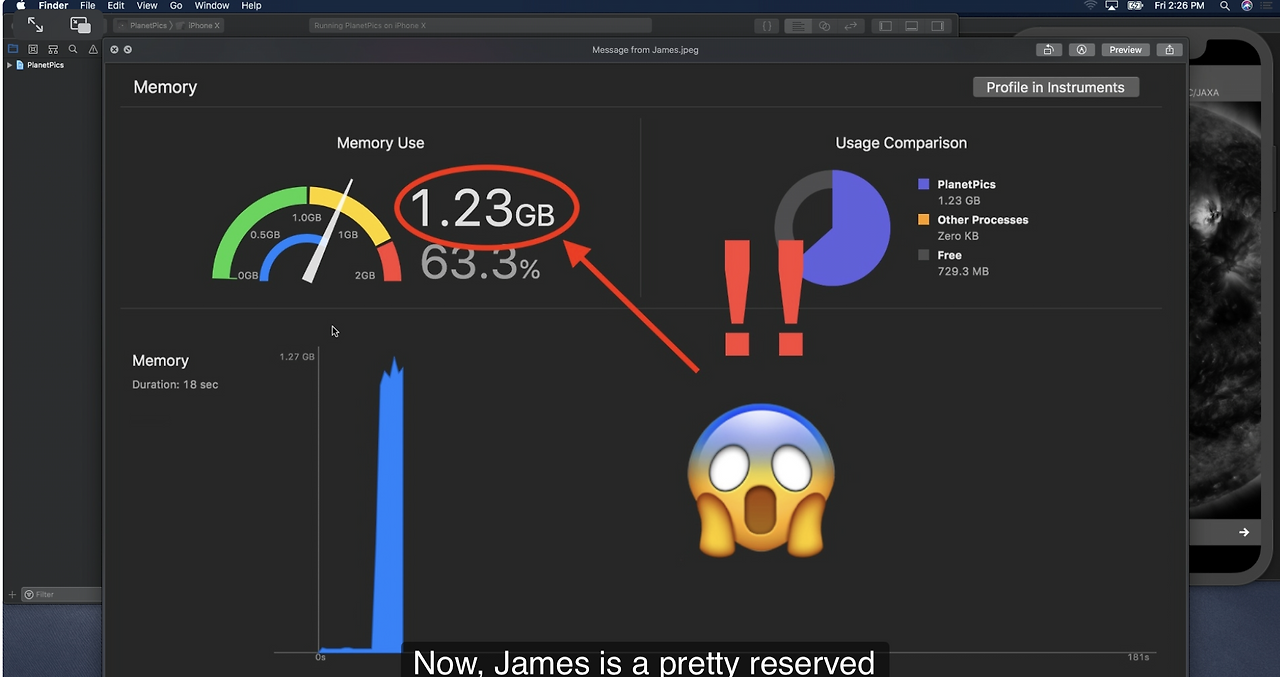1280x677 pixels.
Task: Choose the iPhone X run destination
Action: pyautogui.click(x=203, y=25)
